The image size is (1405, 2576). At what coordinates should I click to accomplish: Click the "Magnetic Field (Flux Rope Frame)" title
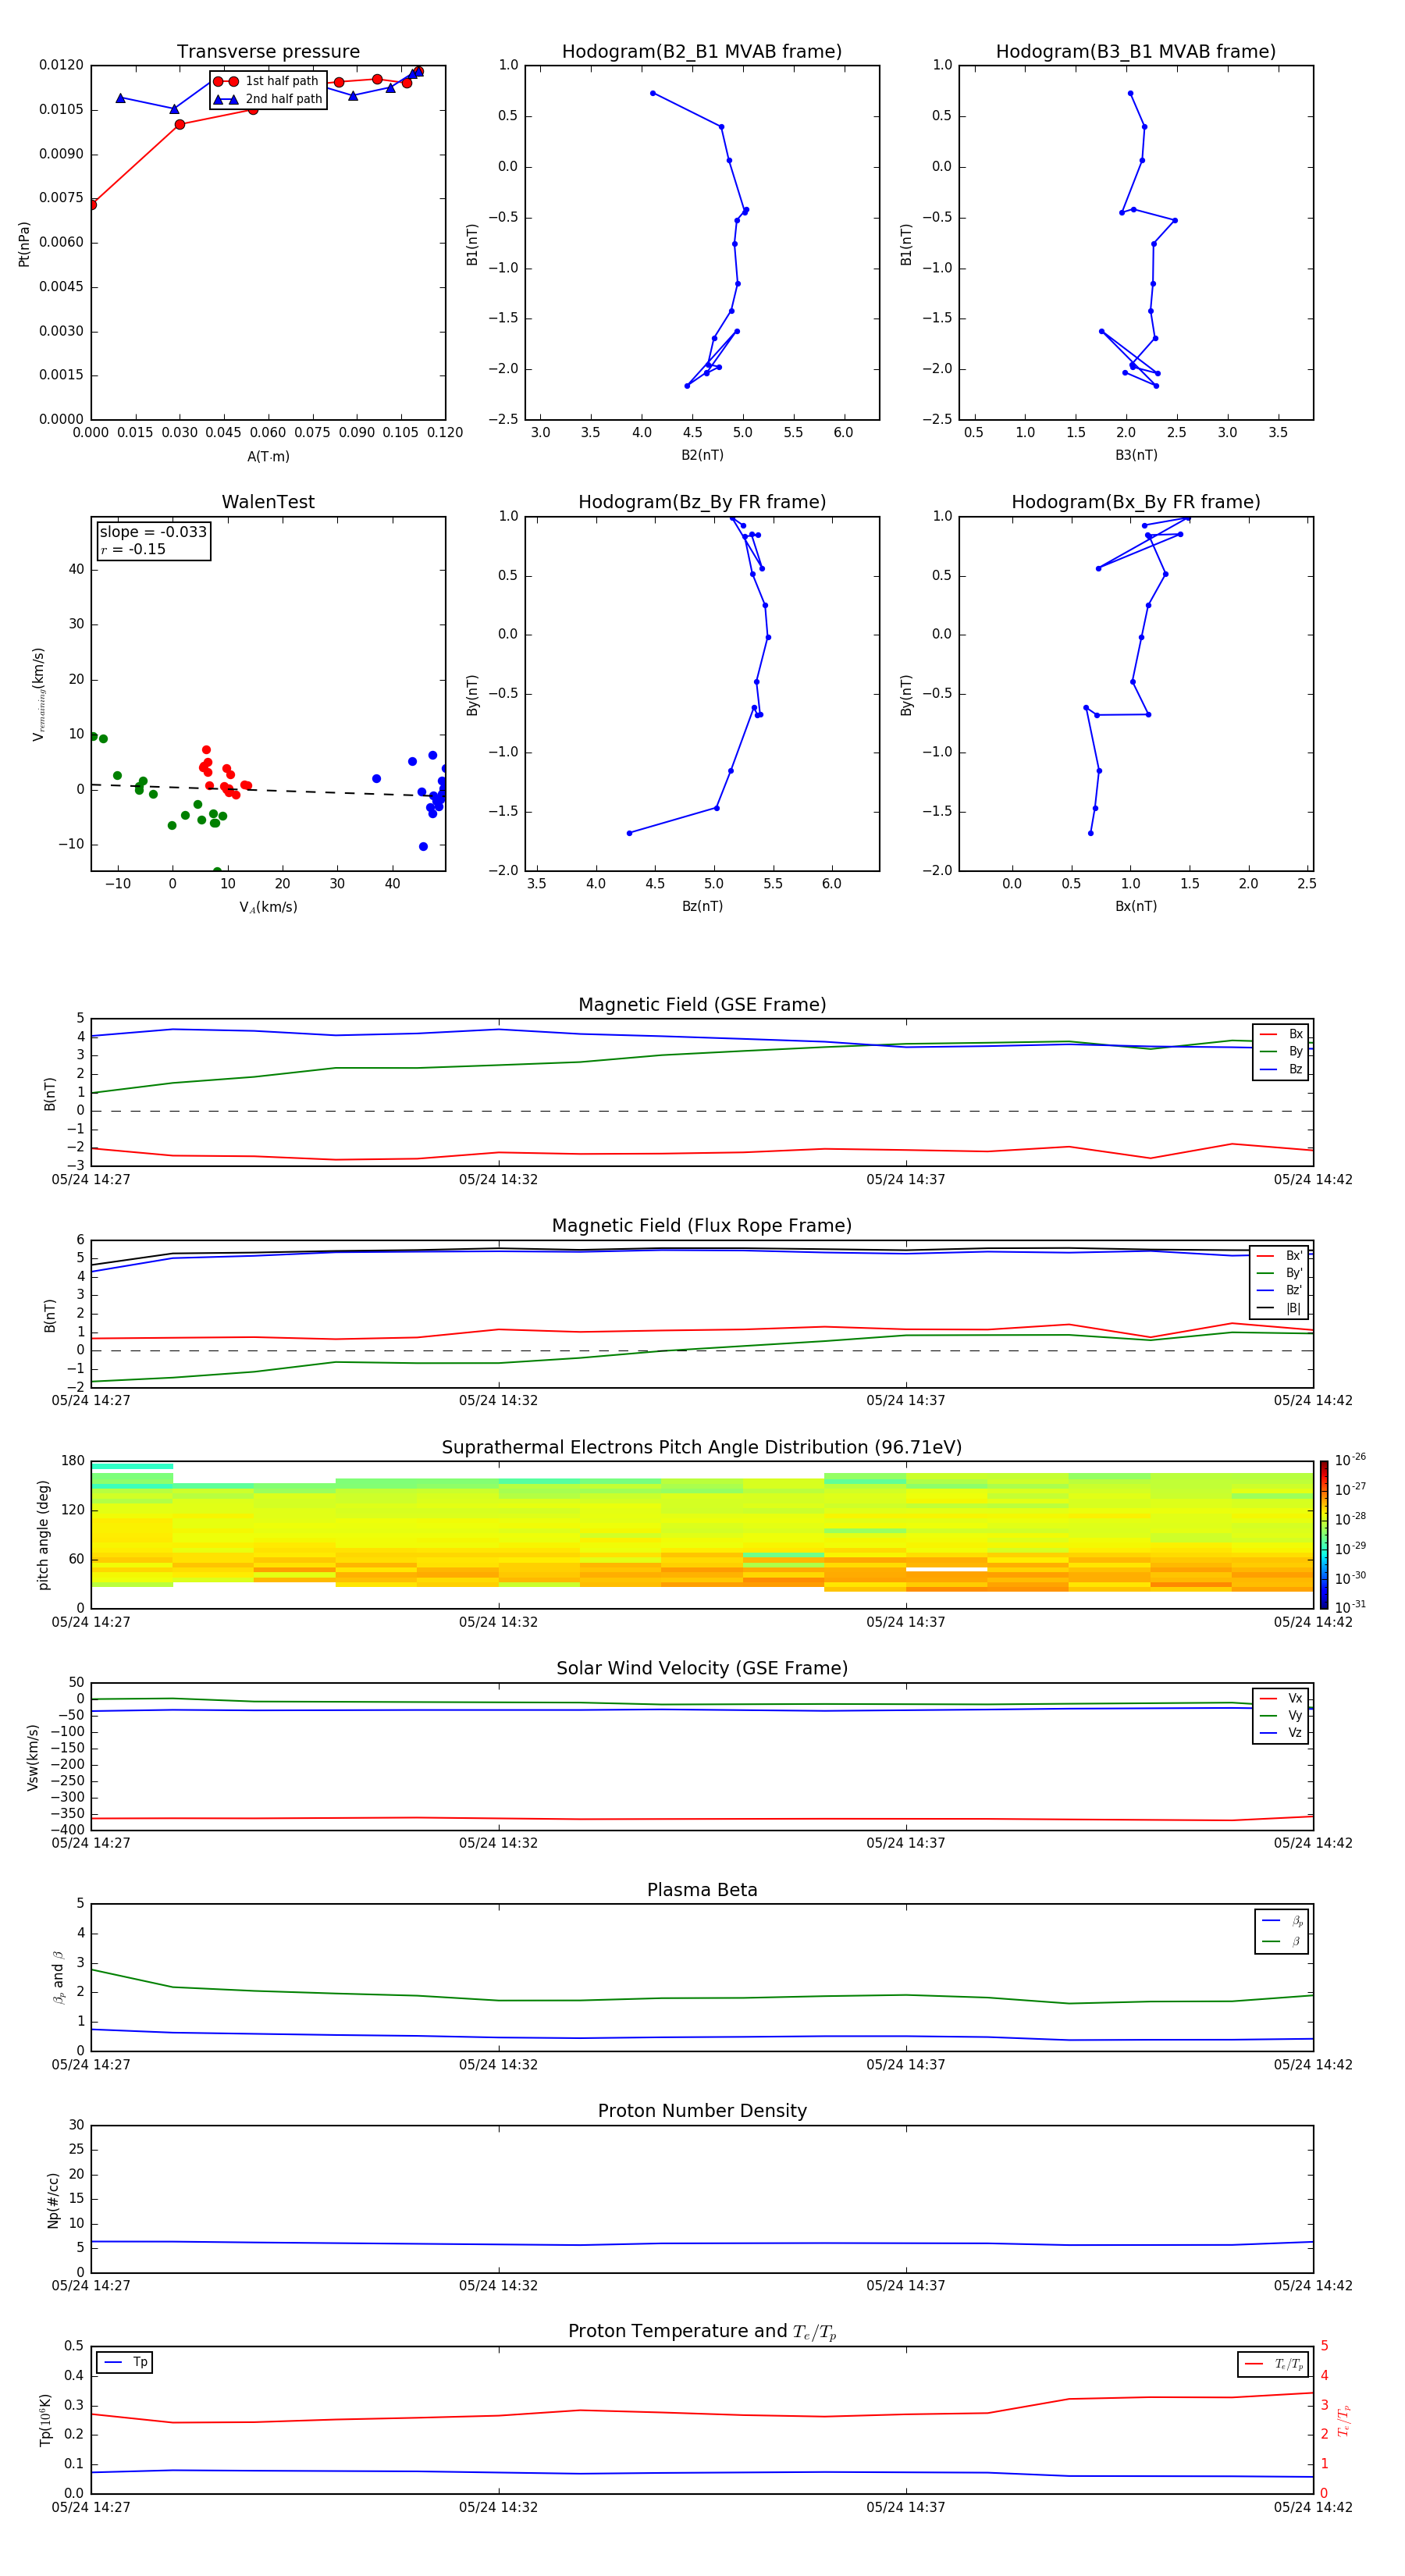point(702,1226)
